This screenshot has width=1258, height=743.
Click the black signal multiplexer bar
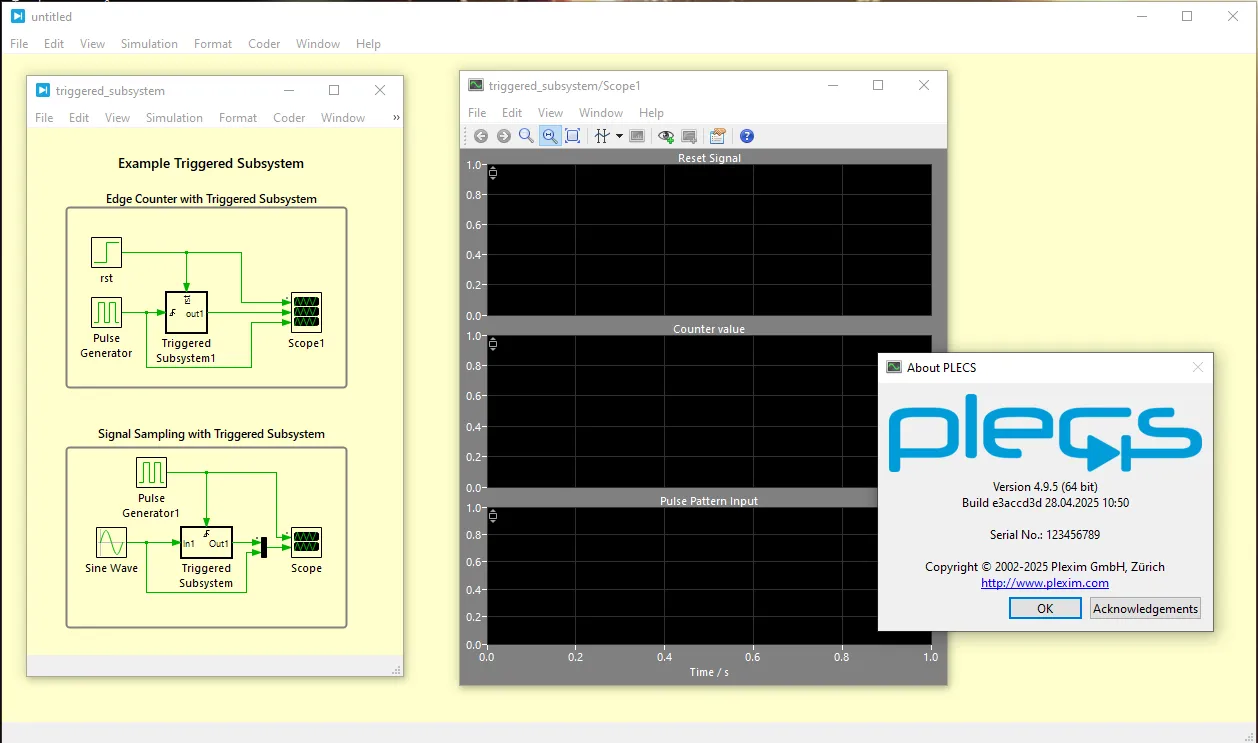pyautogui.click(x=263, y=547)
